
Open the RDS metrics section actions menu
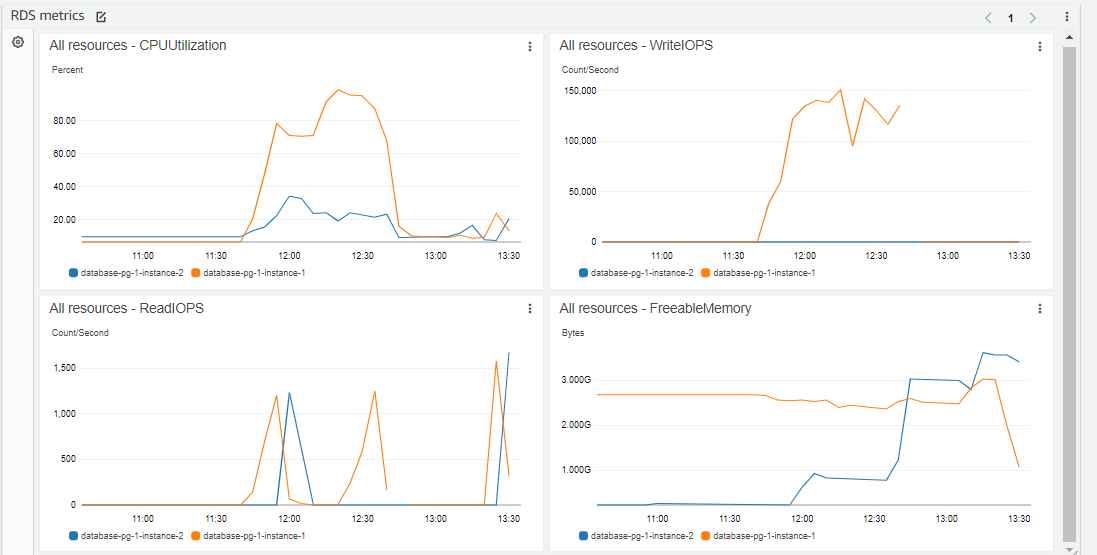coord(1067,17)
